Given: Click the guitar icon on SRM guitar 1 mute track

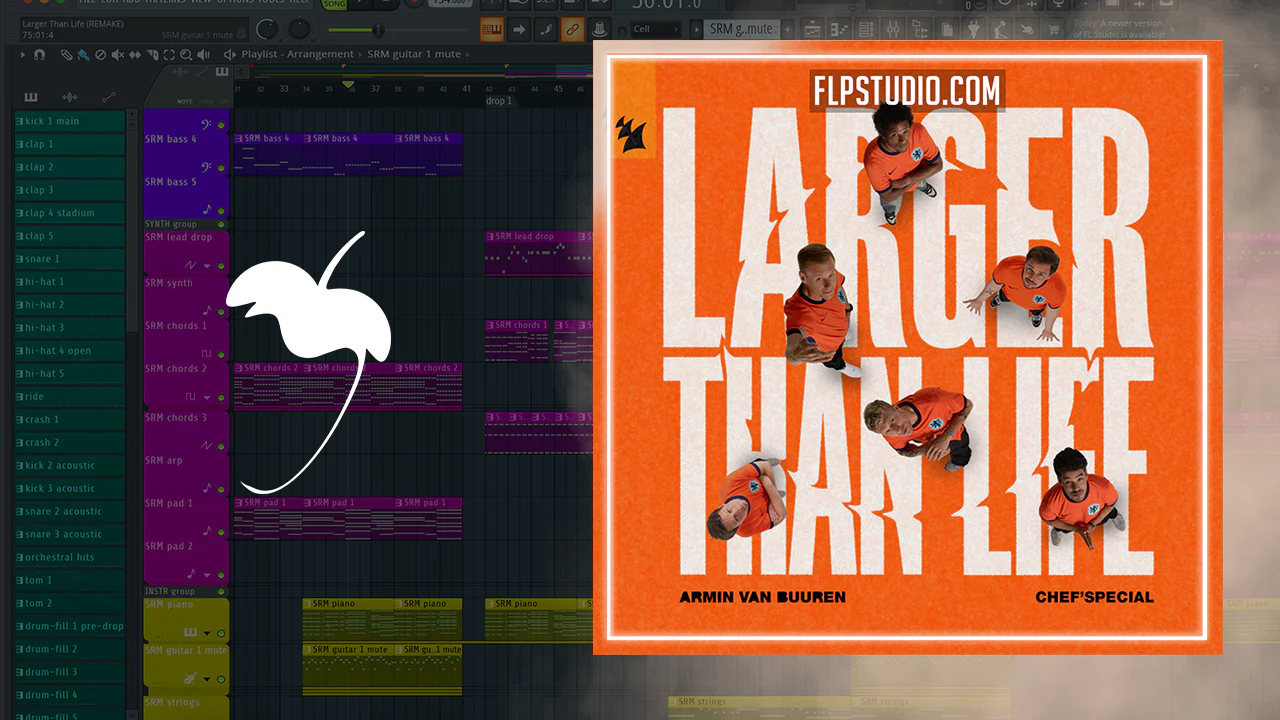Looking at the screenshot, I should click(189, 679).
